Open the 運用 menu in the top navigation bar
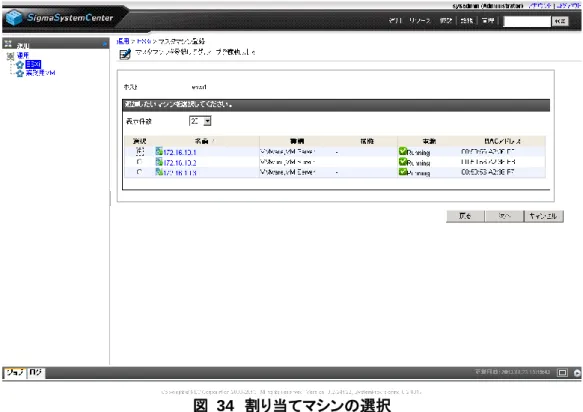 pos(395,20)
